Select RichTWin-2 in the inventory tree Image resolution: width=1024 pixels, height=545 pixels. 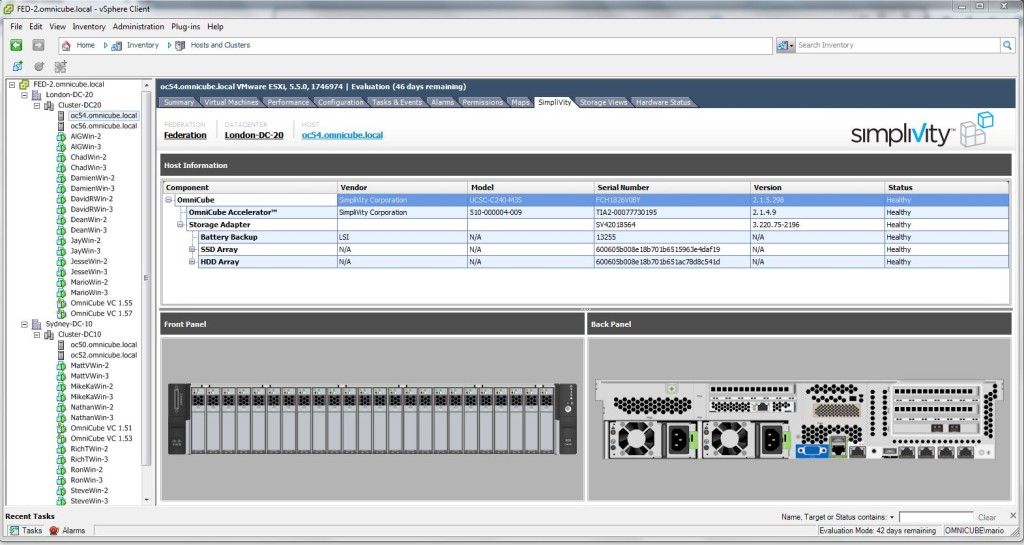point(89,449)
